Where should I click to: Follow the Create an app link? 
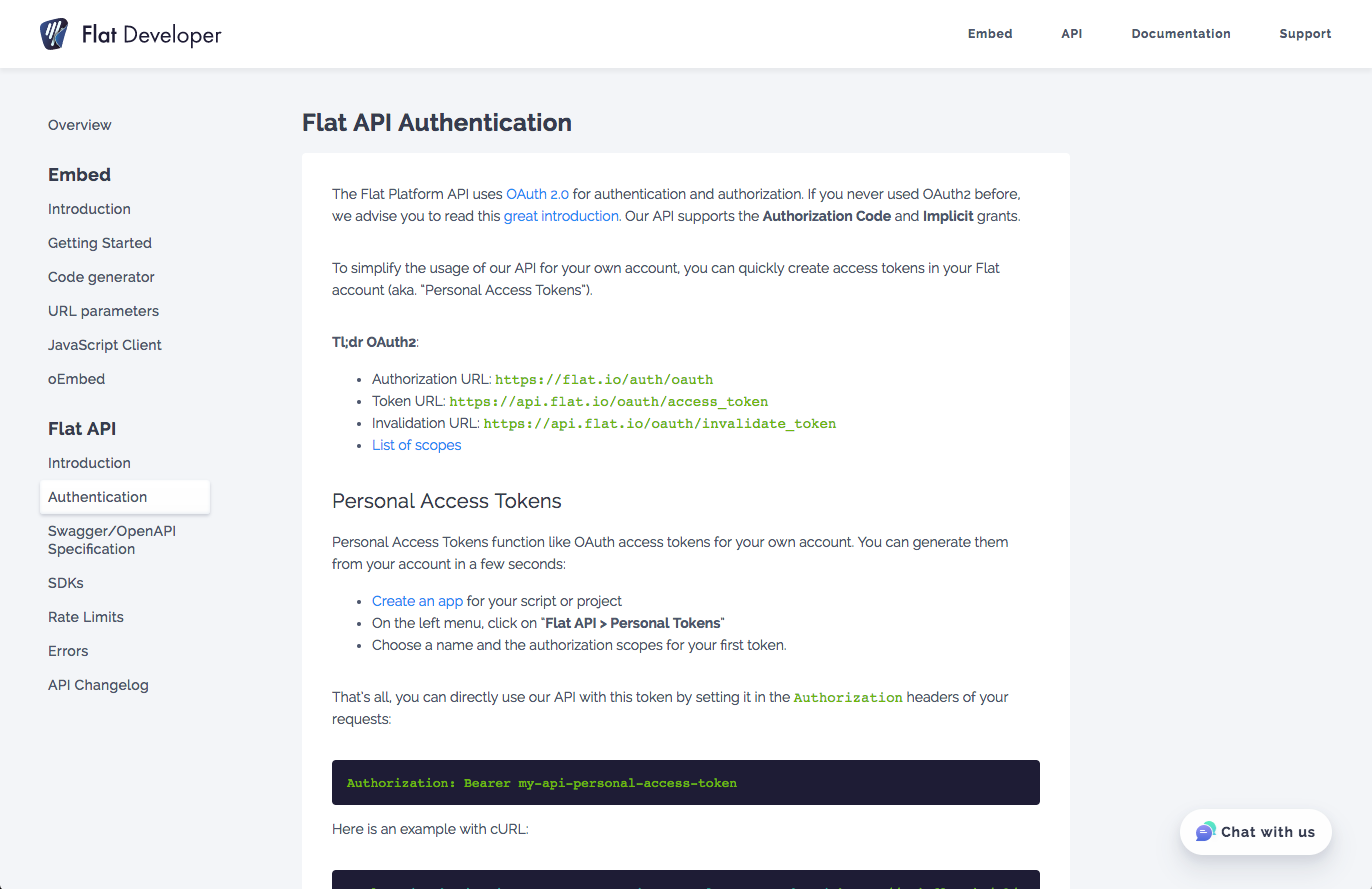pos(417,601)
